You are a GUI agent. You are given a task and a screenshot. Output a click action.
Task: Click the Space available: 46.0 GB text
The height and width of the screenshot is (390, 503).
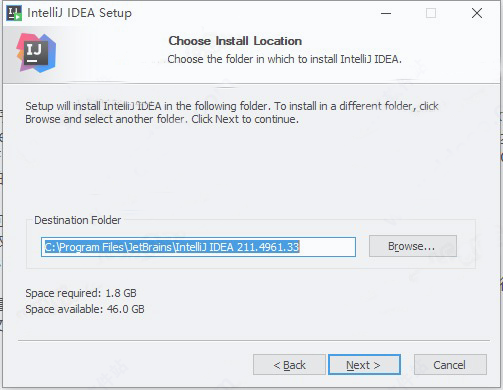[x=85, y=309]
